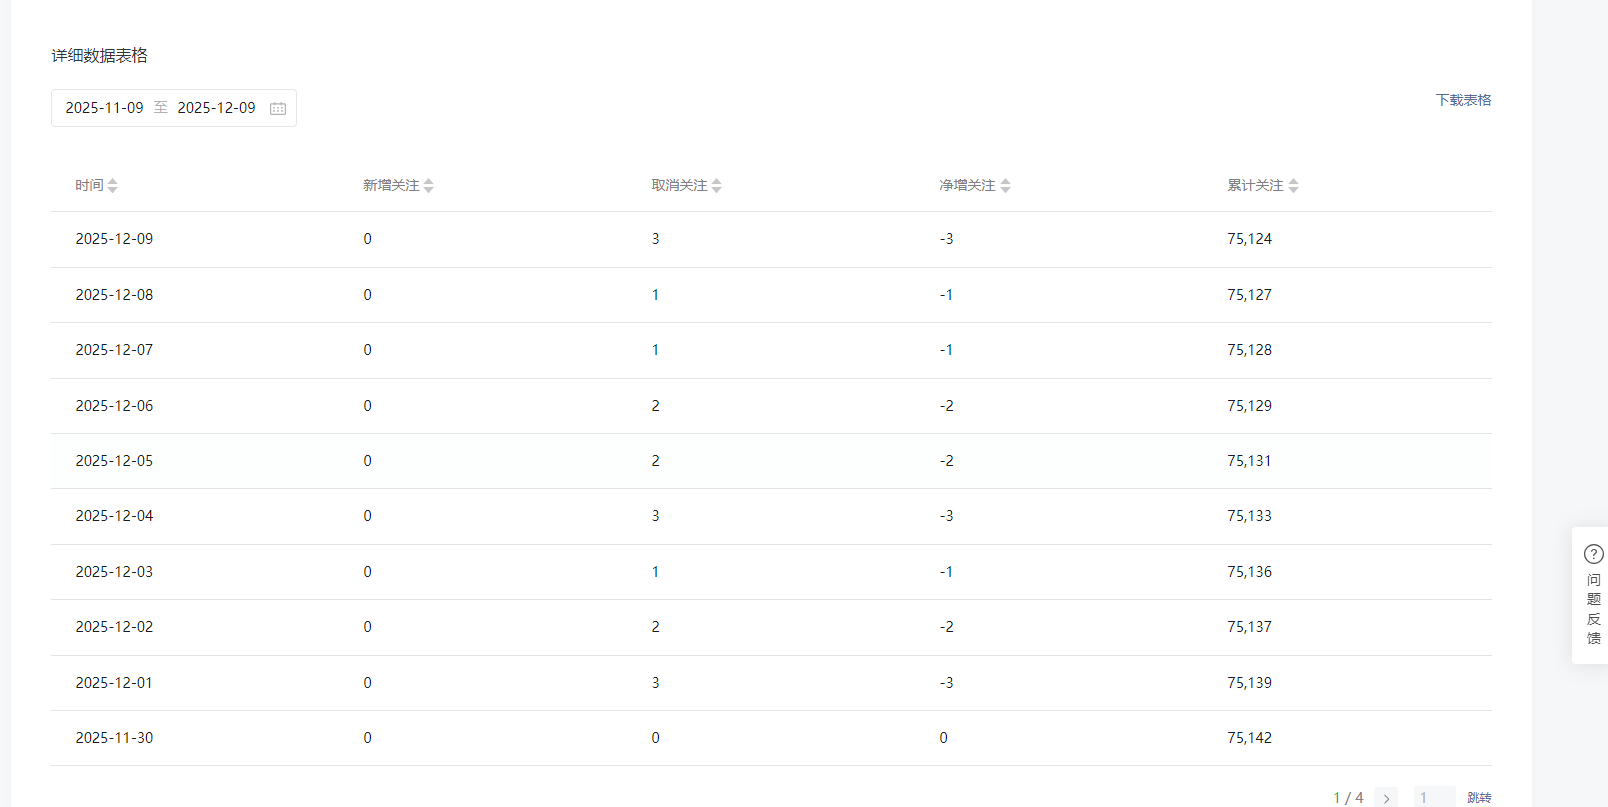Viewport: 1608px width, 807px height.
Task: Click unfollow count for 2025-12-07
Action: click(656, 350)
